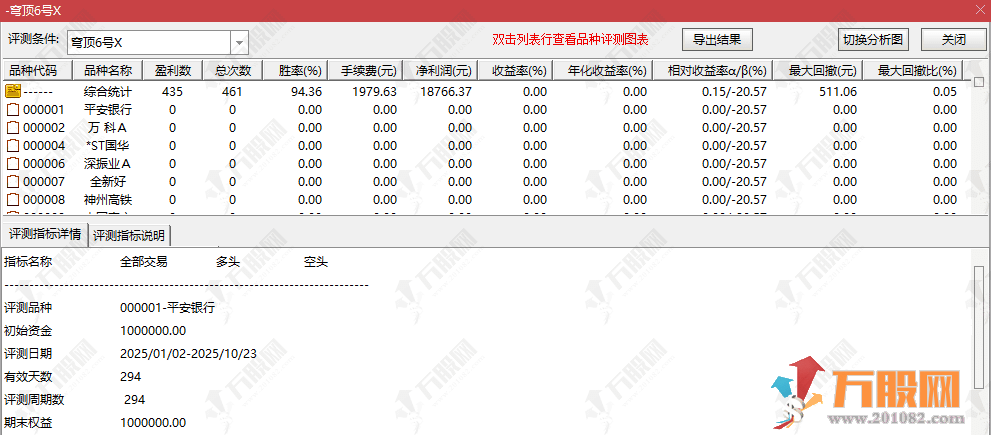Select the icon next to 000002 万科A
Screen dimensions: 991x435
(x=13, y=128)
